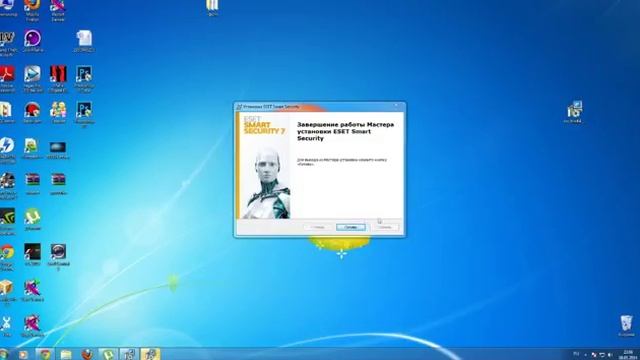Select the black square icon beside Chrome shortcut
Screen dimensions: 640x360
tap(32, 252)
